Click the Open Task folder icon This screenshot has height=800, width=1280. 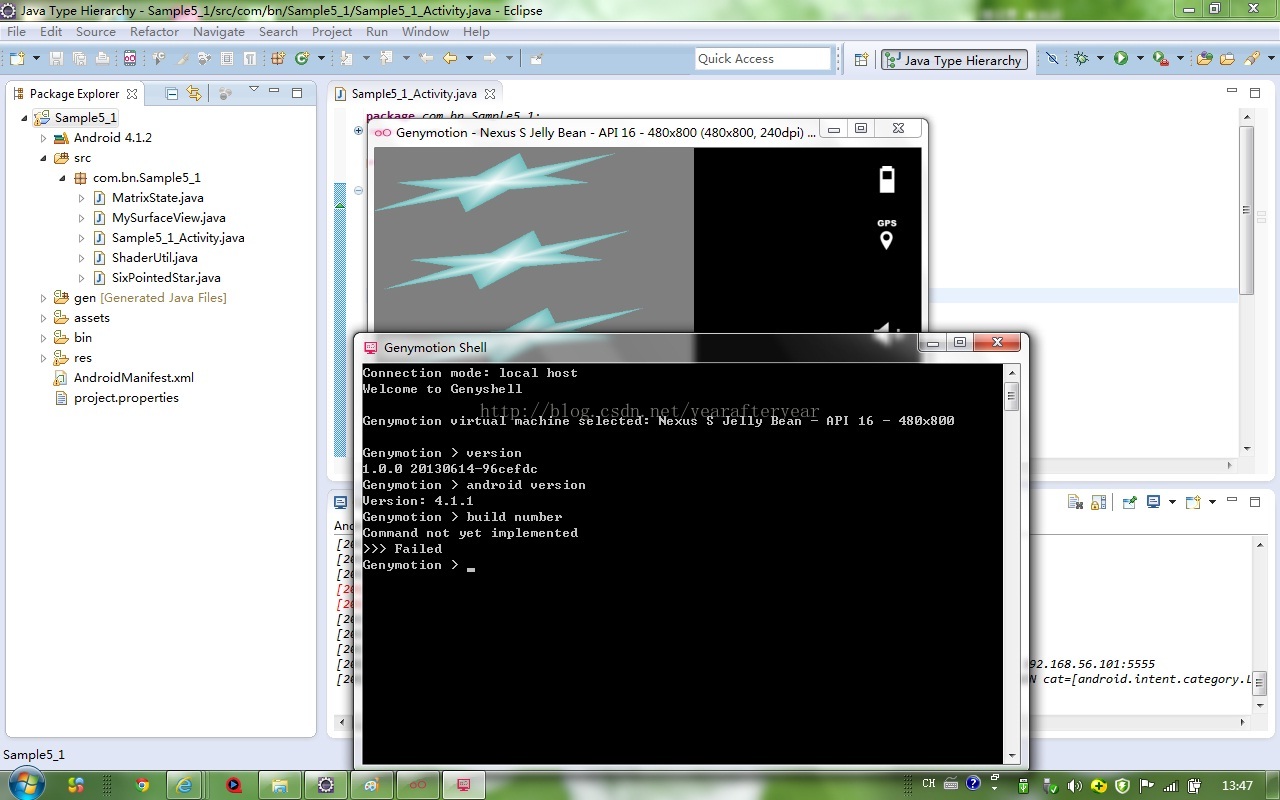coord(1227,59)
